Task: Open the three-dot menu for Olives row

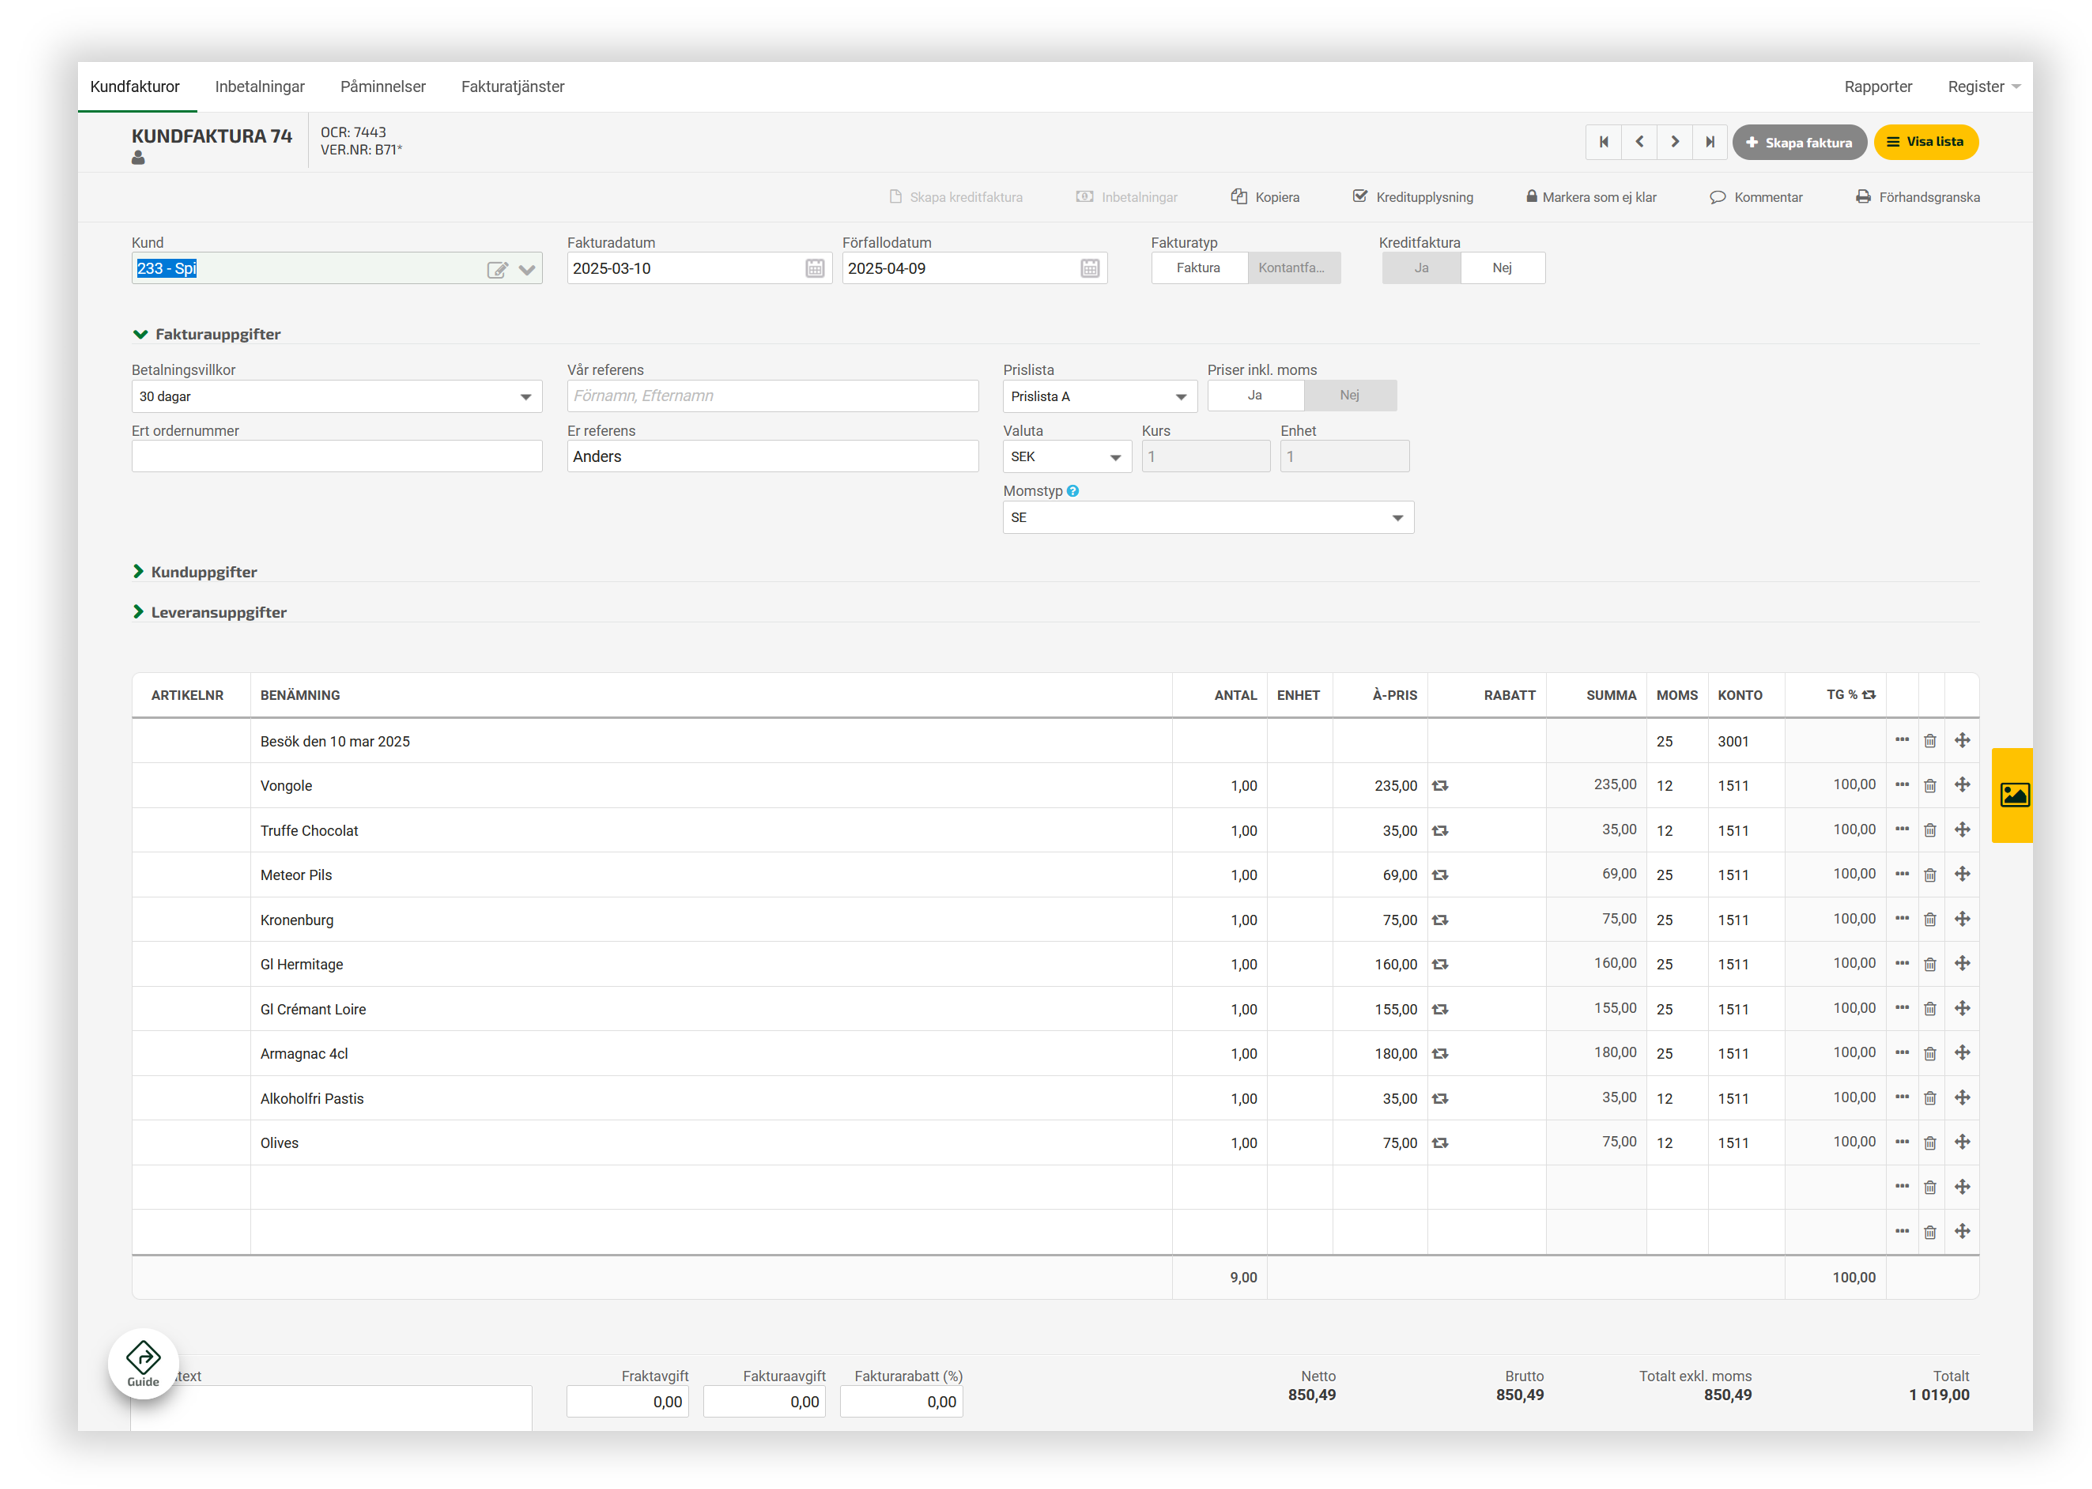Action: pyautogui.click(x=1901, y=1142)
